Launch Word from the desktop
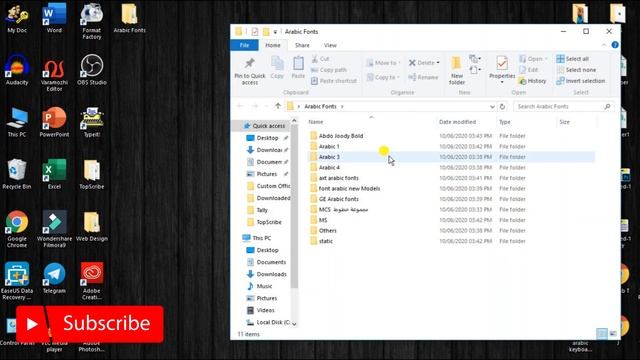The height and width of the screenshot is (360, 640). coord(54,19)
